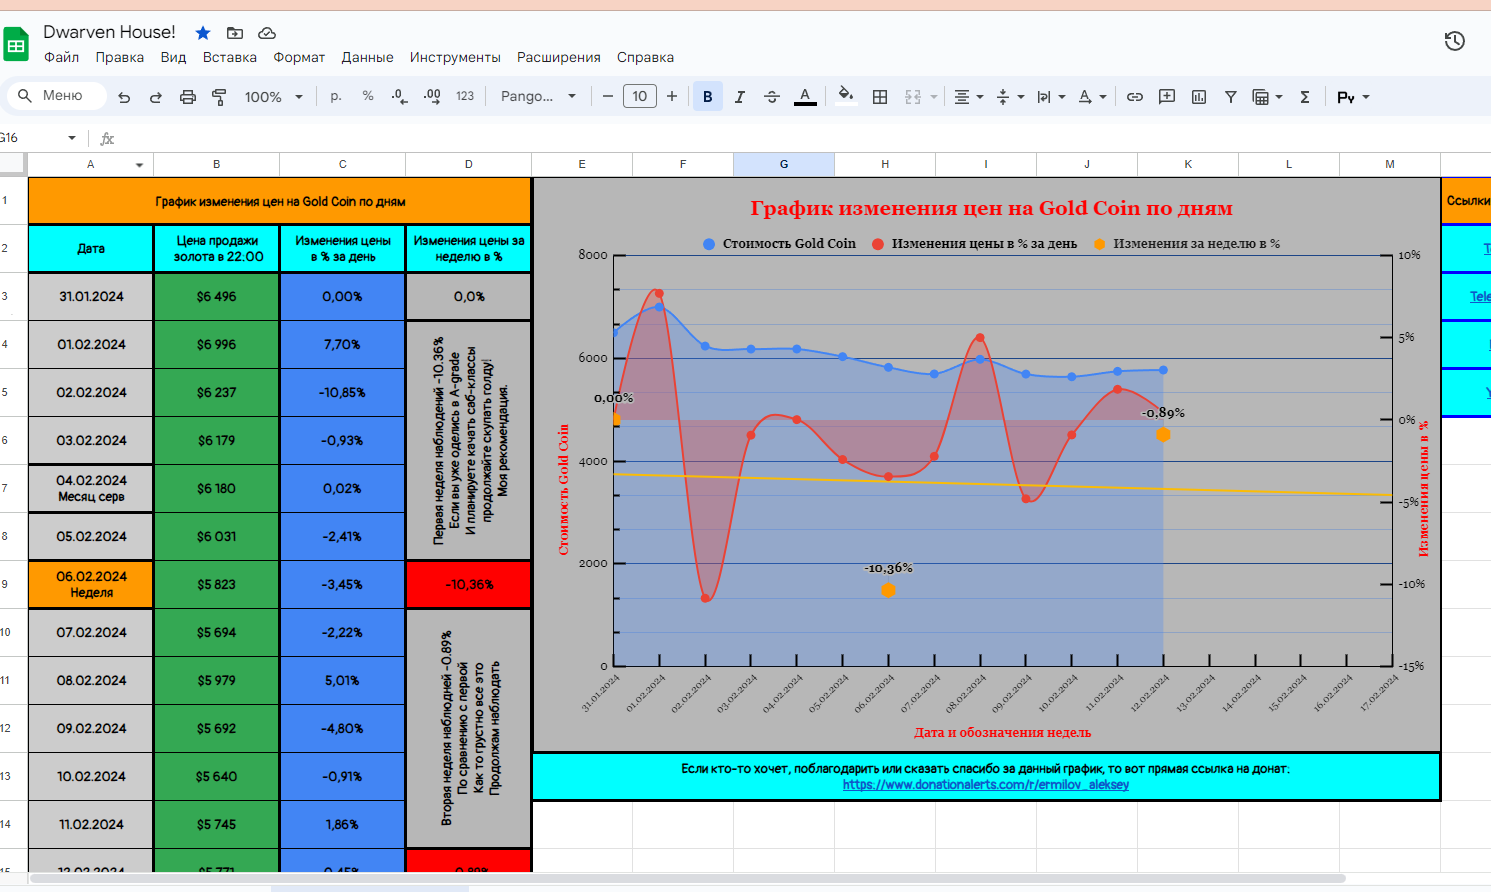Open the horizontal align dropdown
The image size is (1491, 892).
[968, 97]
